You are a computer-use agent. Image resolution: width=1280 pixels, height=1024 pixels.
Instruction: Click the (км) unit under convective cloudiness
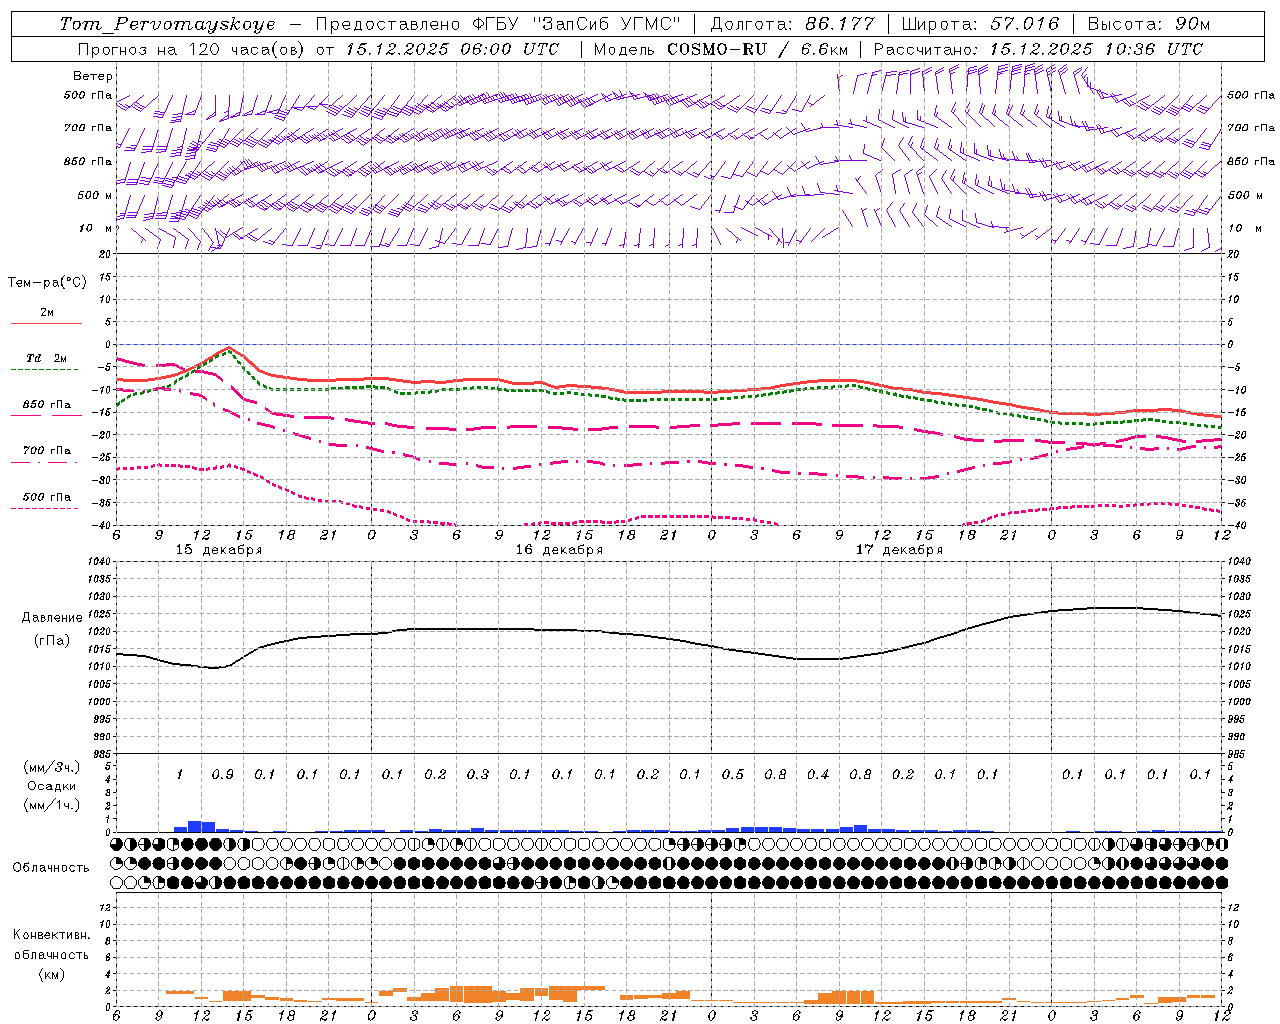[x=51, y=974]
